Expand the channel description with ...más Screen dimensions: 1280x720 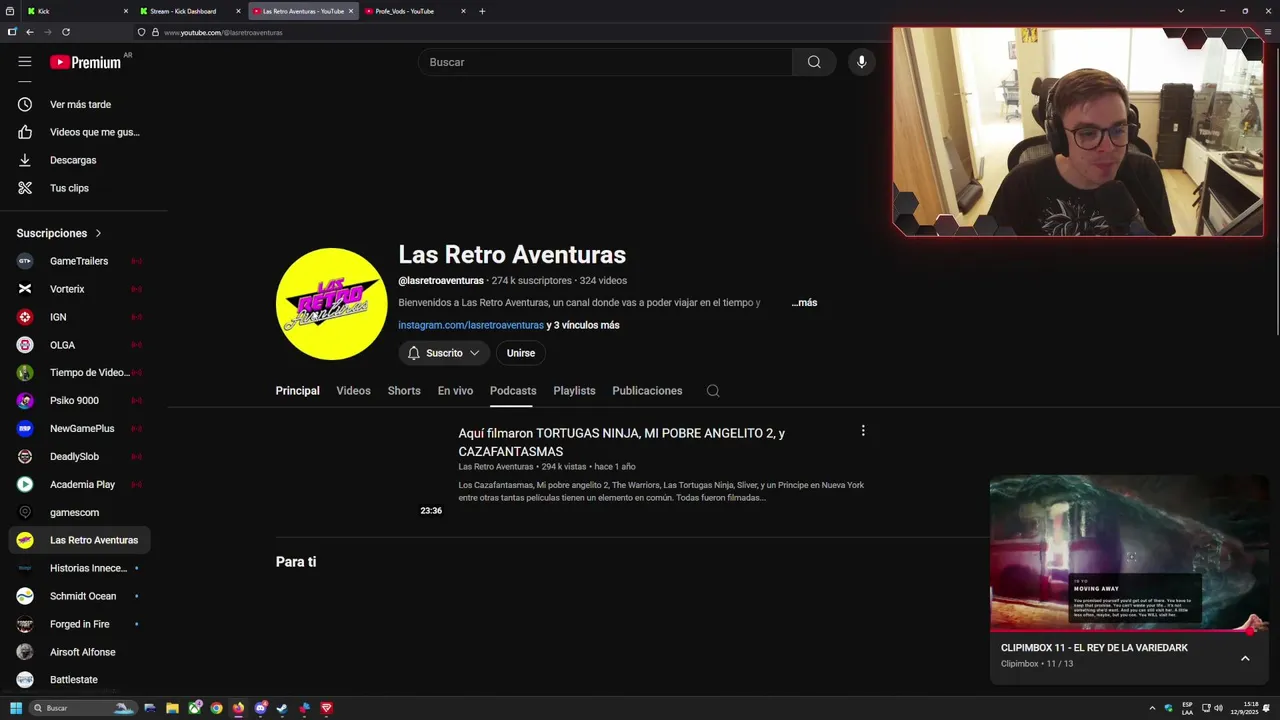pyautogui.click(x=804, y=302)
